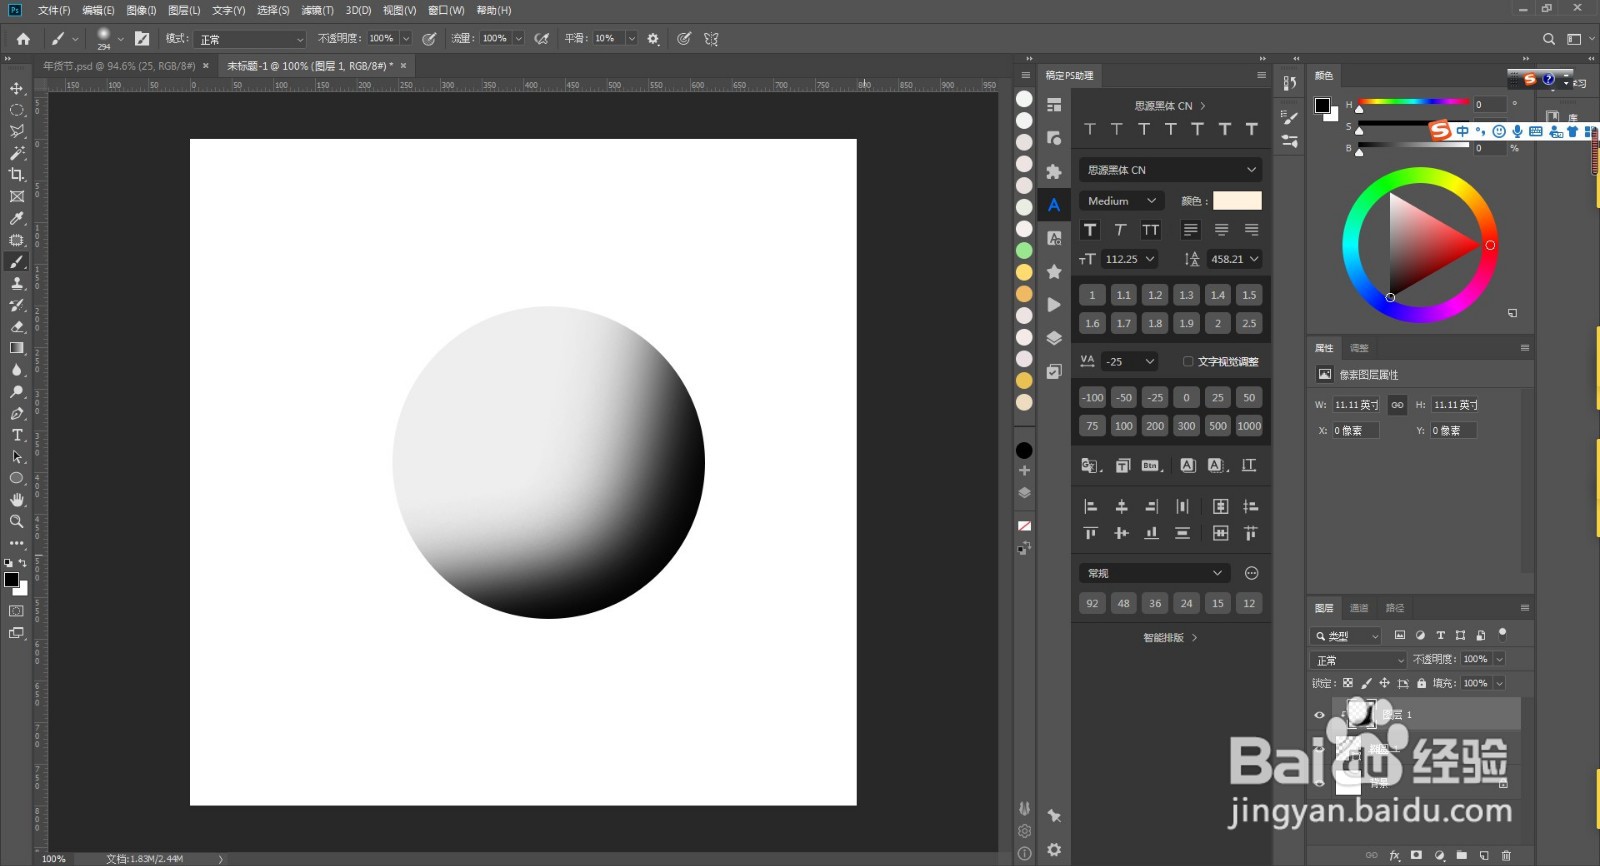Switch to the 年货节.psd document tab
1600x866 pixels.
119,66
